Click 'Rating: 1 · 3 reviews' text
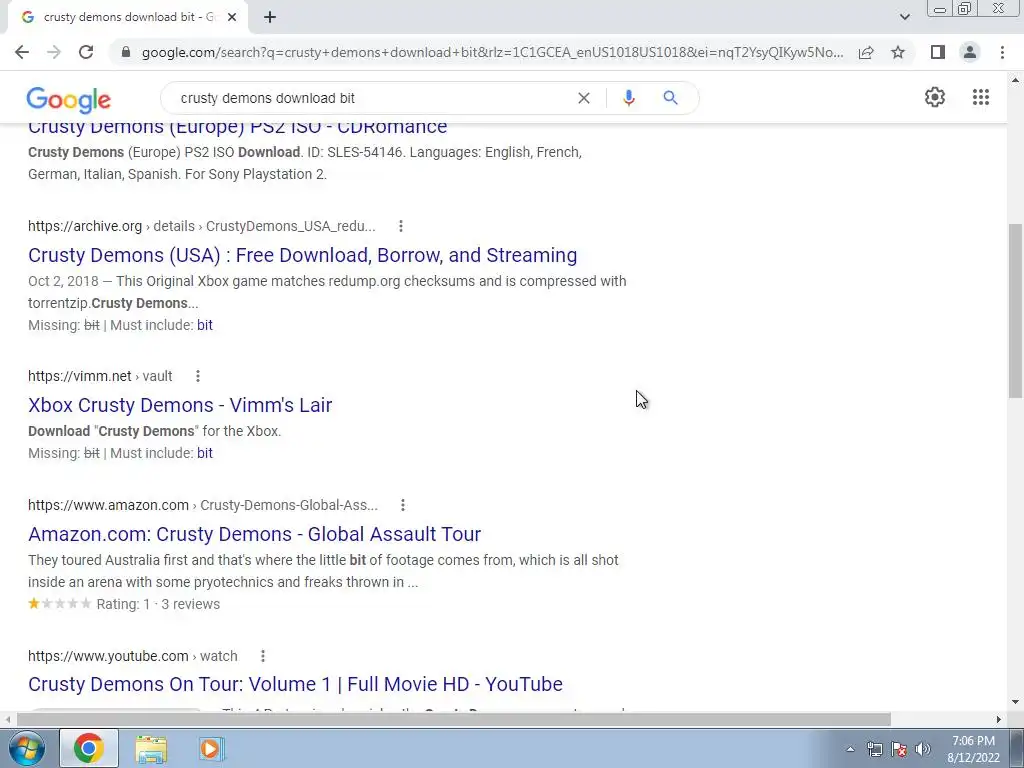The width and height of the screenshot is (1024, 768). pos(158,604)
